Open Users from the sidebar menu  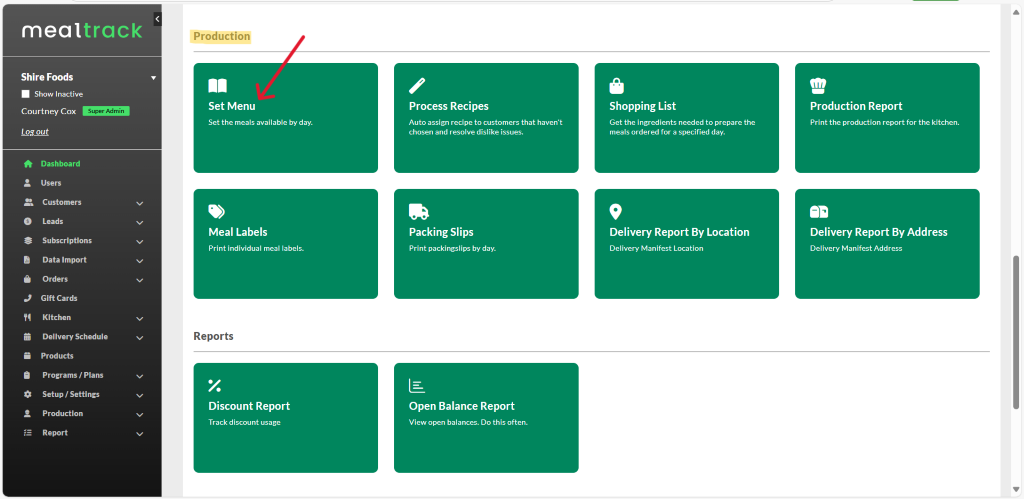(51, 183)
